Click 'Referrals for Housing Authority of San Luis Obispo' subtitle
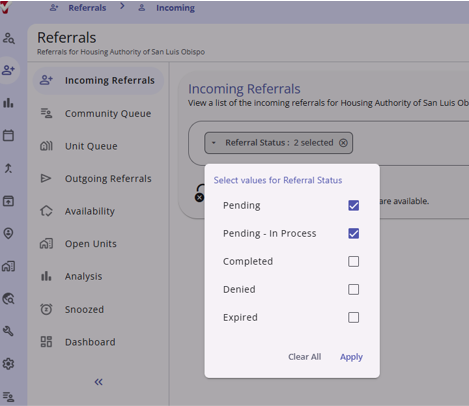 [x=121, y=52]
